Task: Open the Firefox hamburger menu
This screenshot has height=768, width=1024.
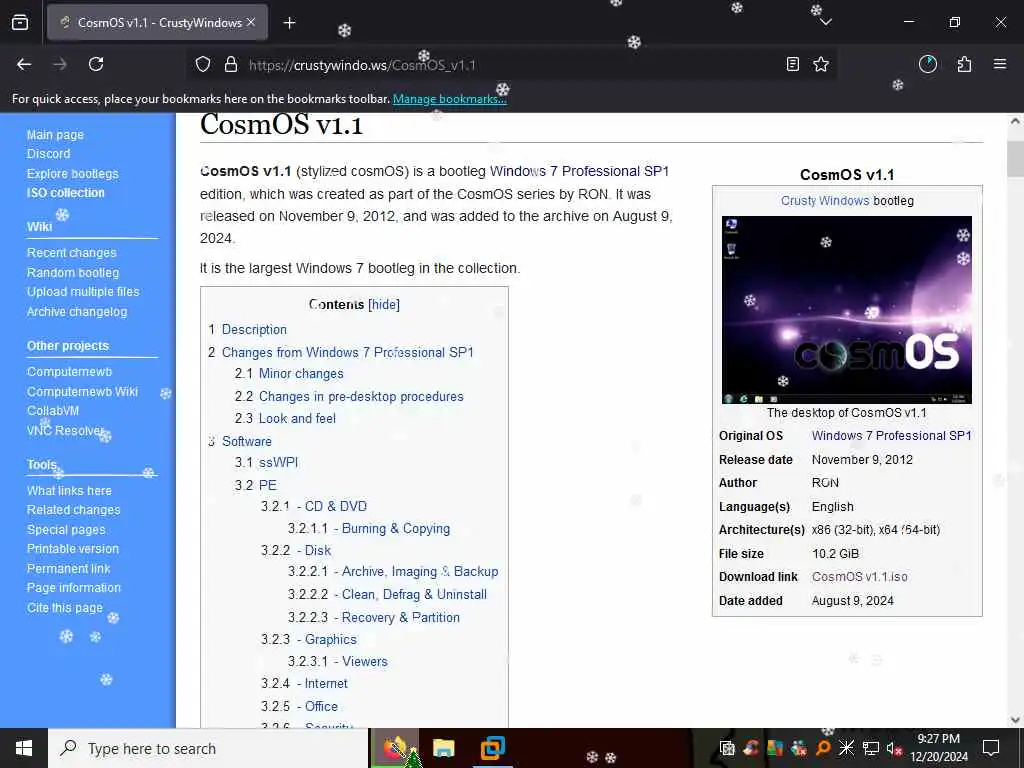Action: click(x=1000, y=64)
